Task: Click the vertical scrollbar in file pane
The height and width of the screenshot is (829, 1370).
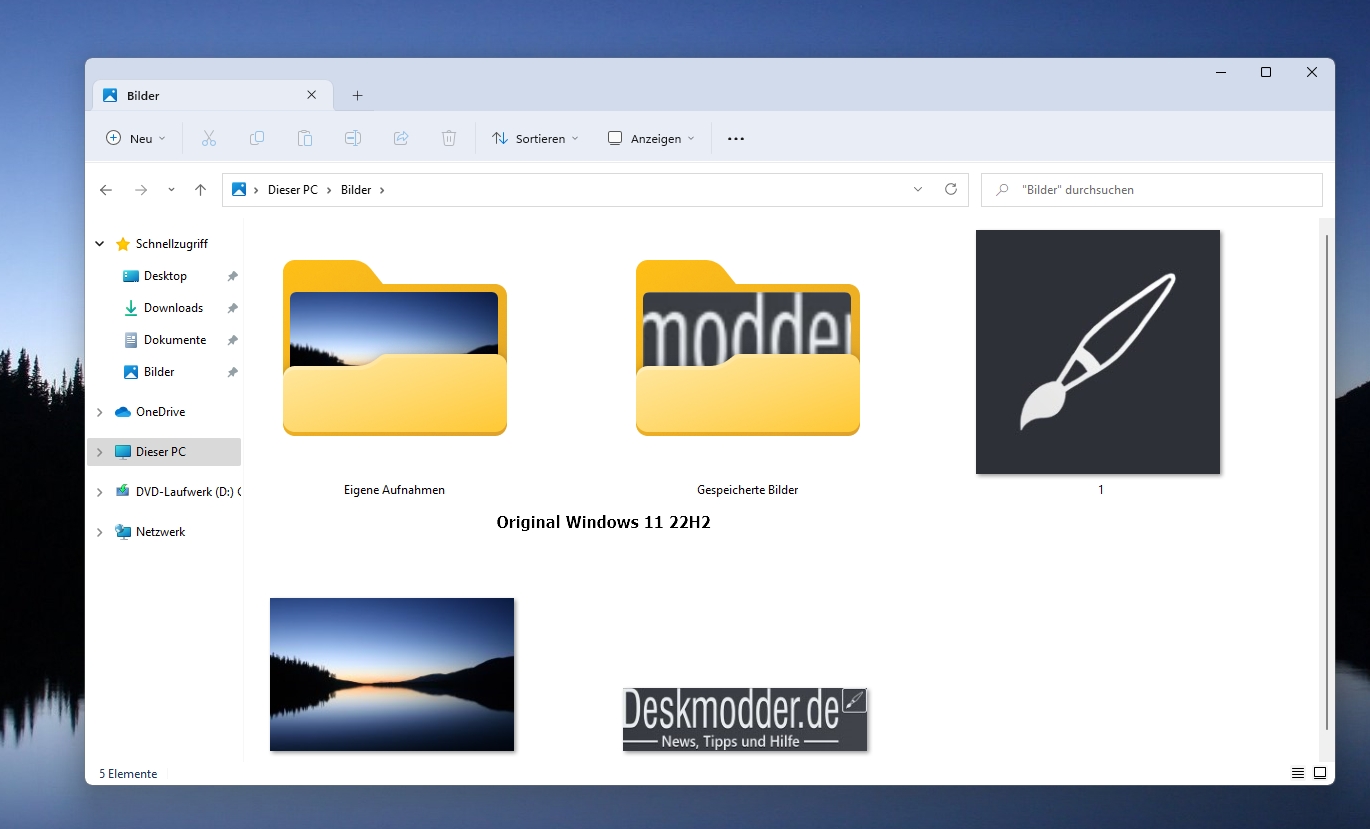Action: point(1327,482)
